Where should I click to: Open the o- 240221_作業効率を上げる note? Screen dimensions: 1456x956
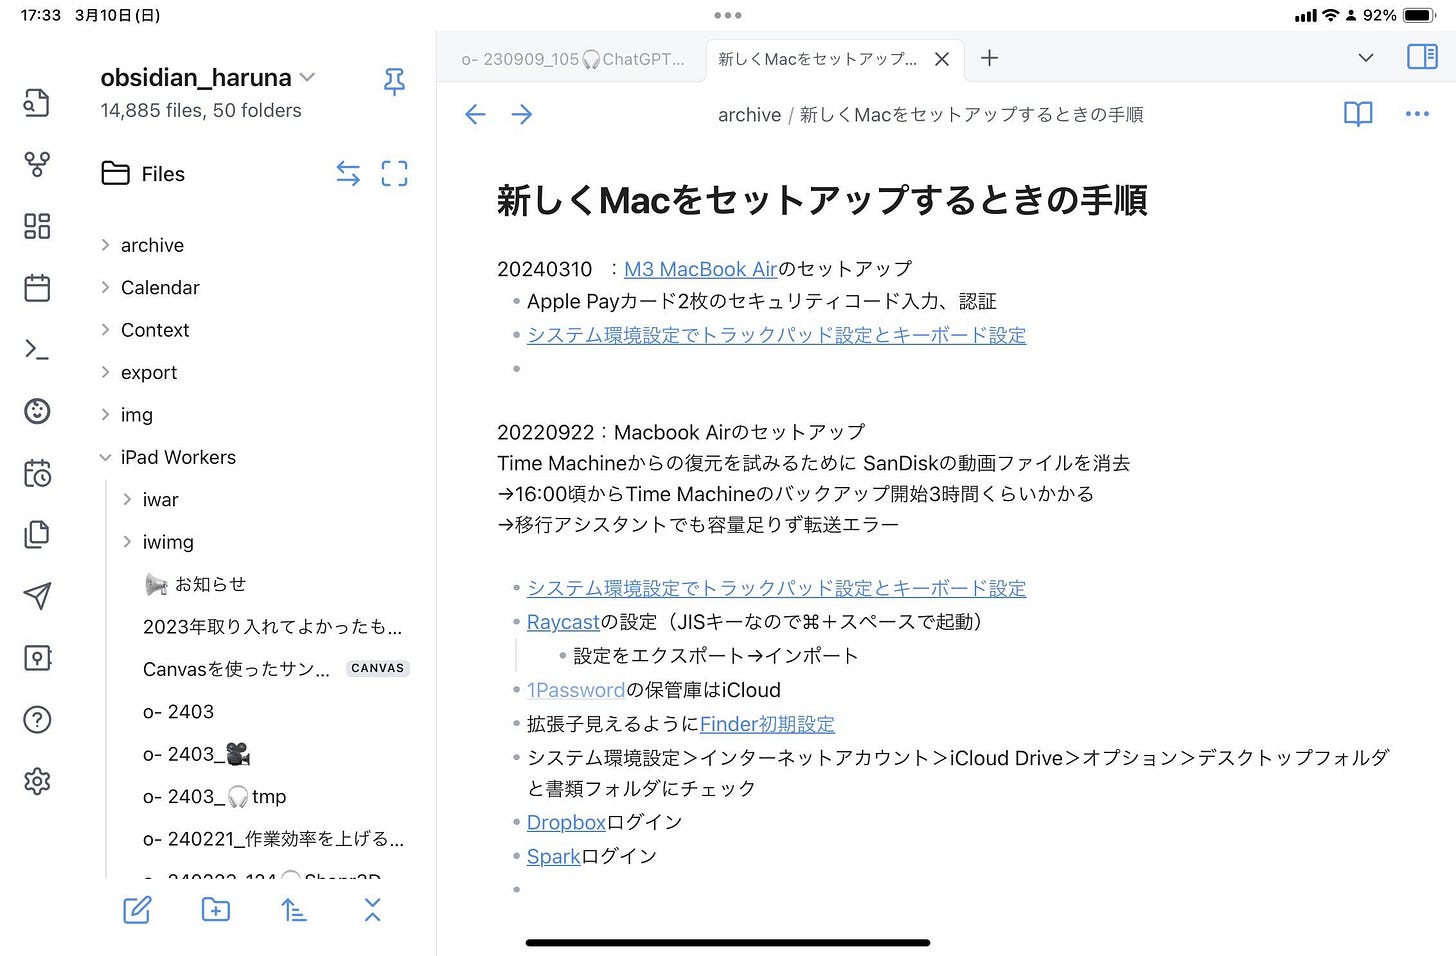tap(273, 839)
